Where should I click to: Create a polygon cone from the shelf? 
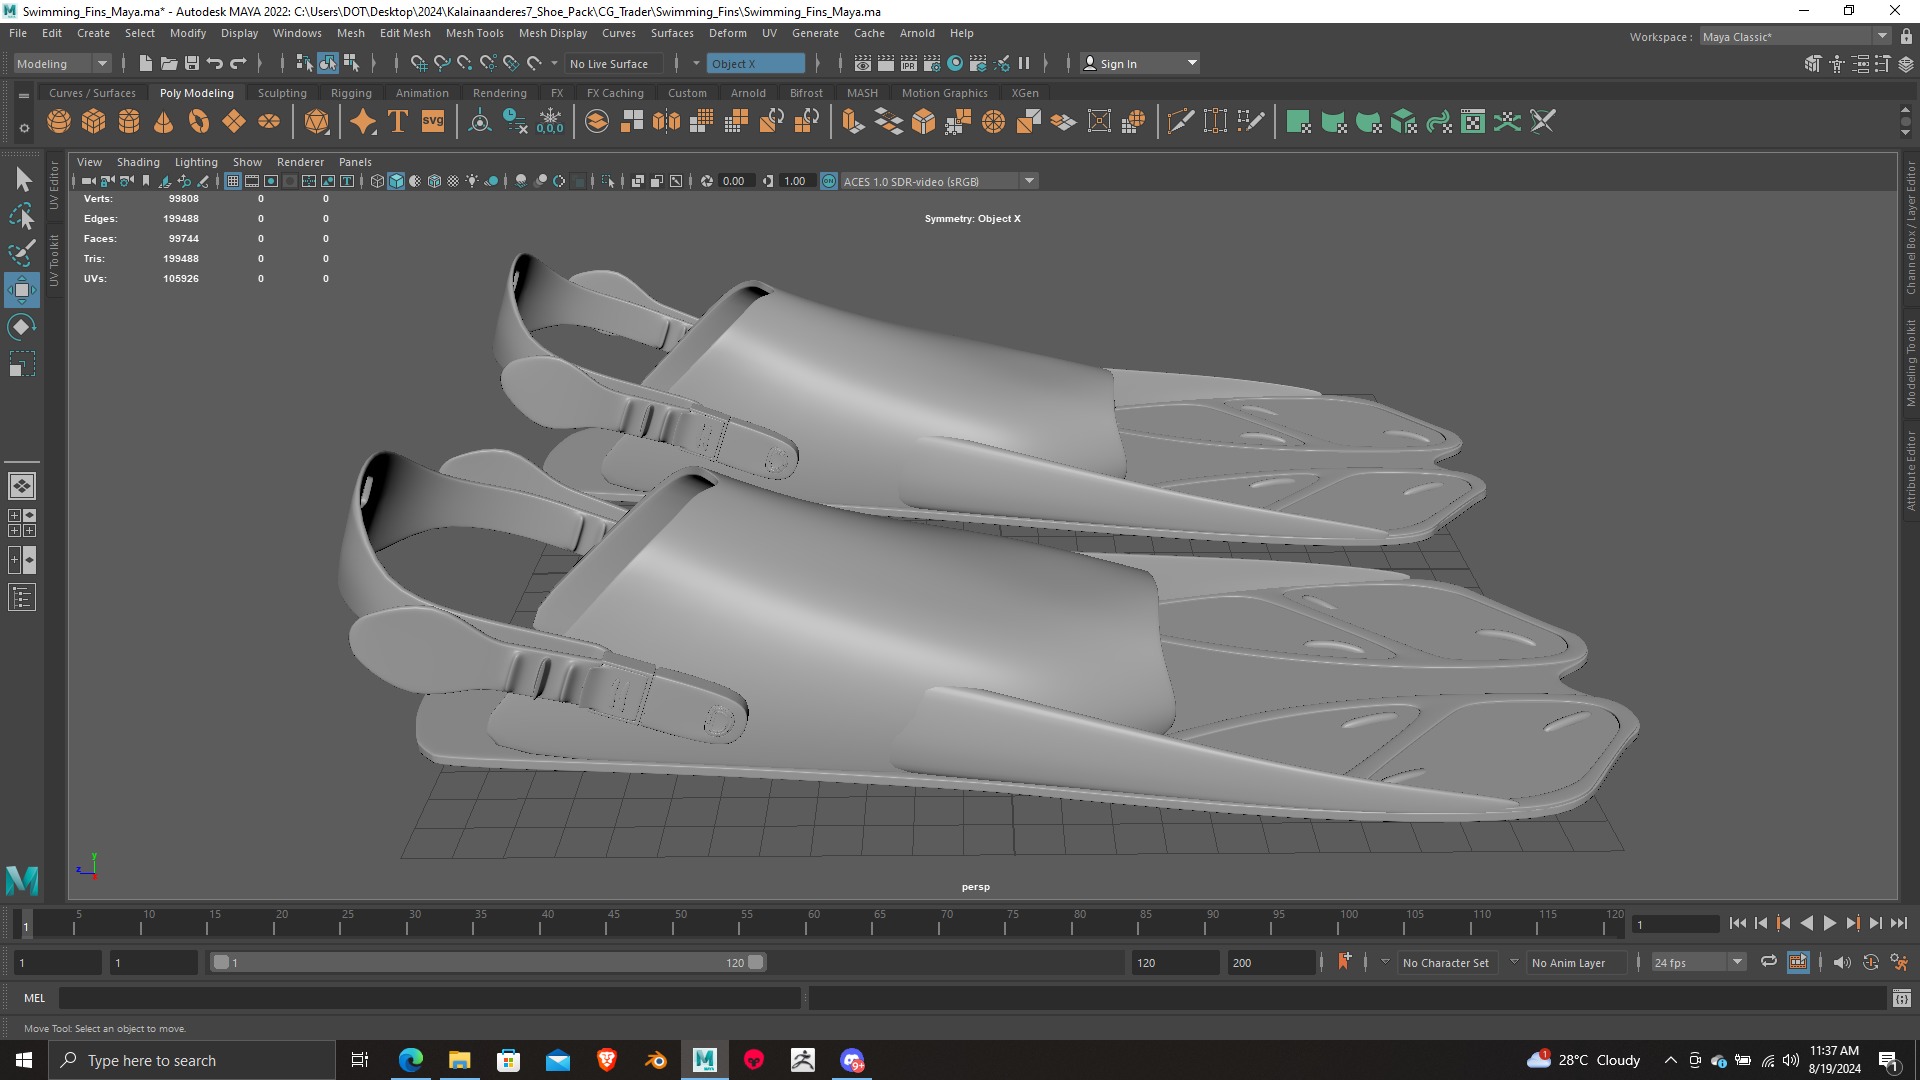[x=164, y=122]
